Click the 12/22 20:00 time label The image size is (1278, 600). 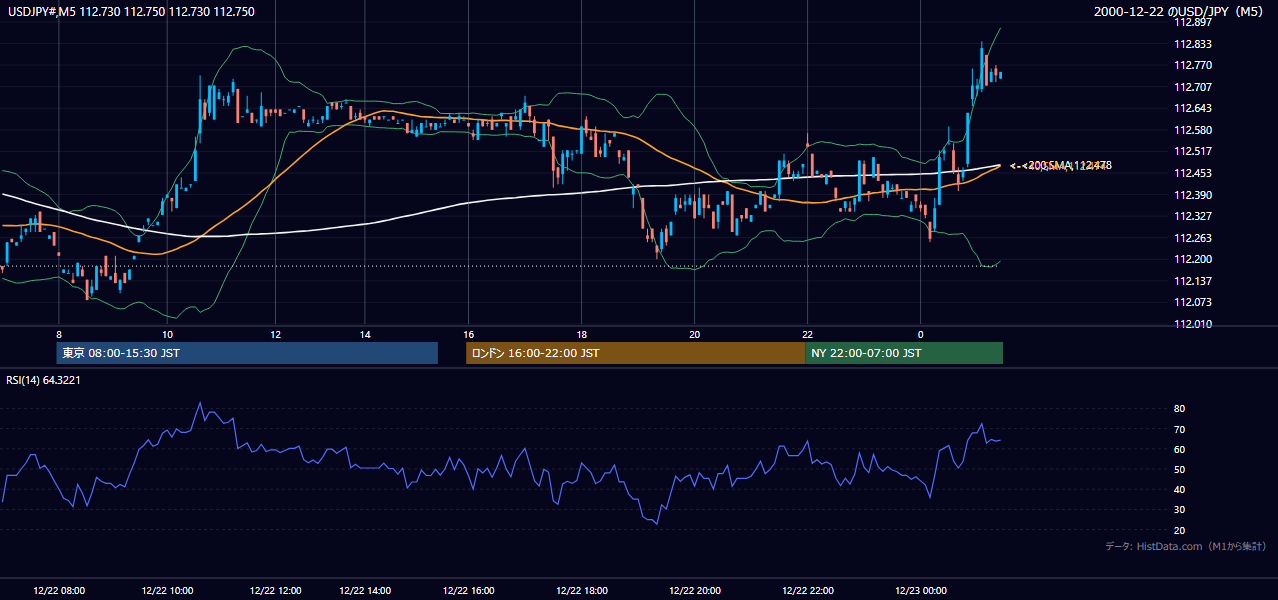click(695, 590)
